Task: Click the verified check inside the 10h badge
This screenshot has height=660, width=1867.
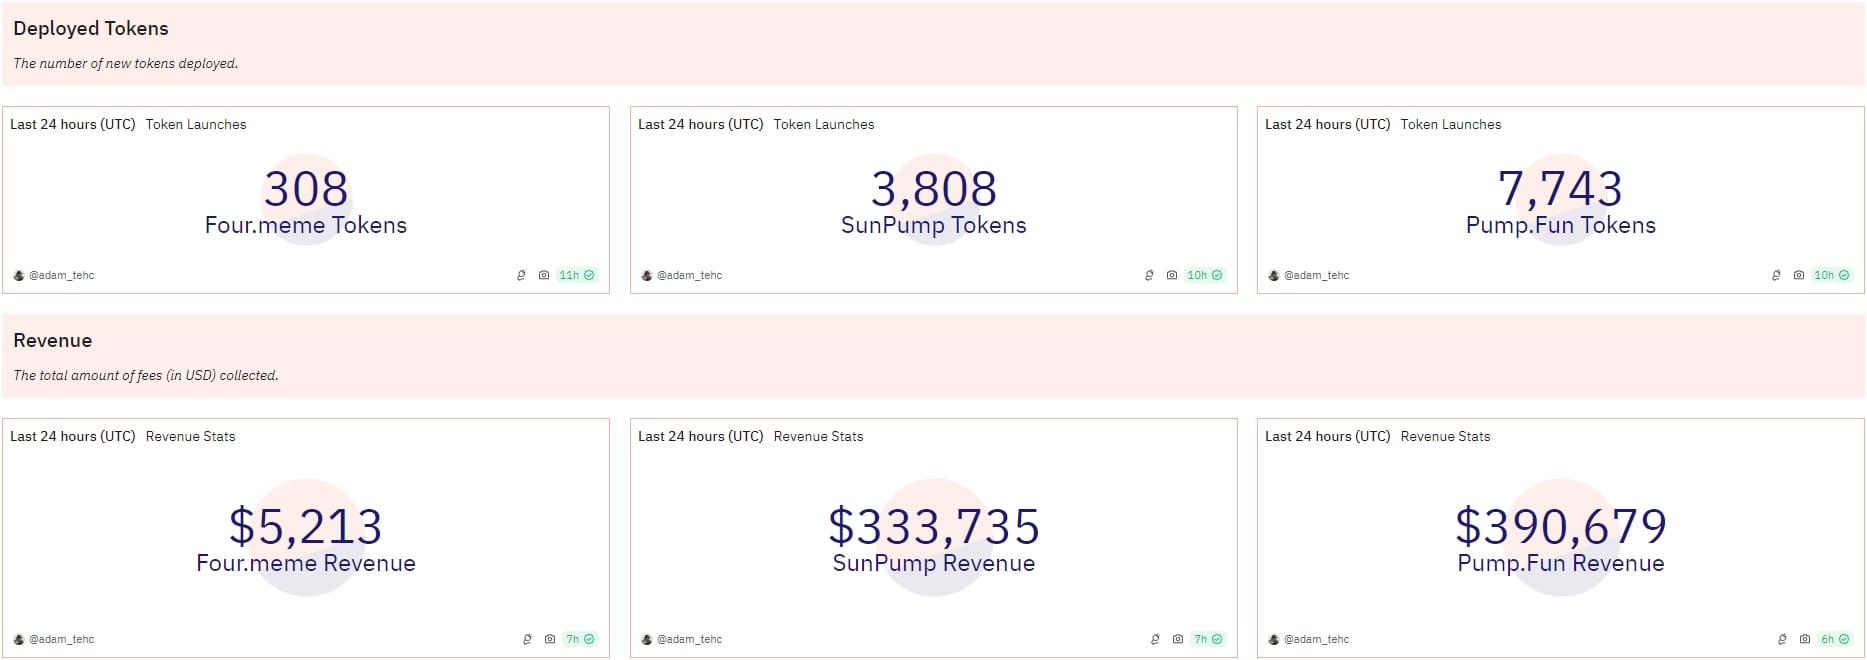Action: [x=1216, y=274]
